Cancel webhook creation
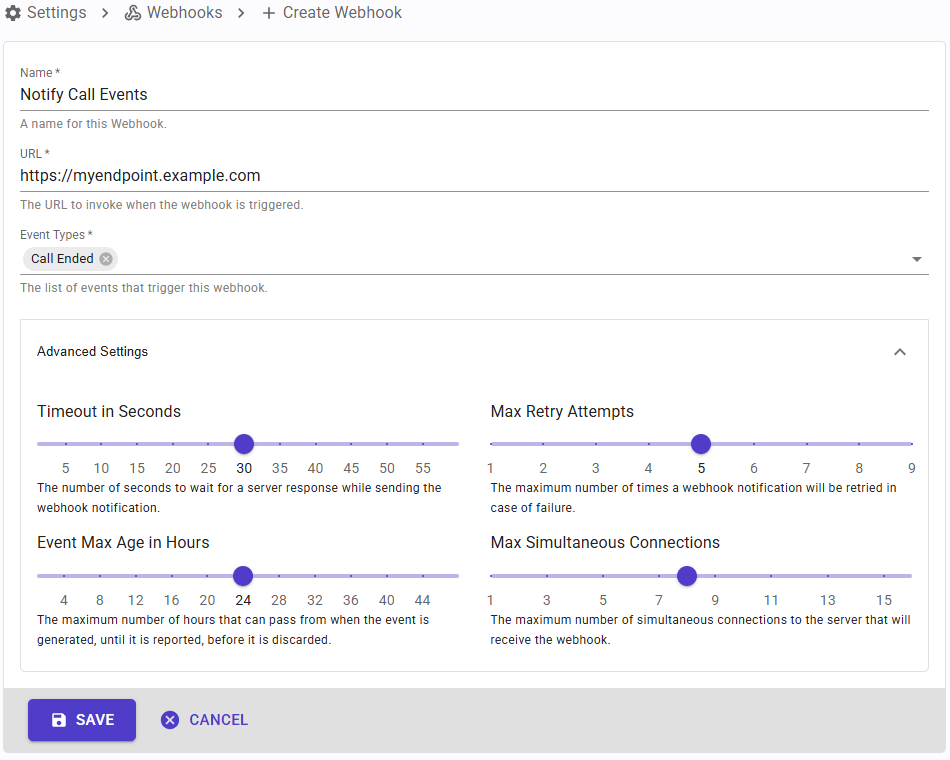Image resolution: width=950 pixels, height=760 pixels. [218, 720]
